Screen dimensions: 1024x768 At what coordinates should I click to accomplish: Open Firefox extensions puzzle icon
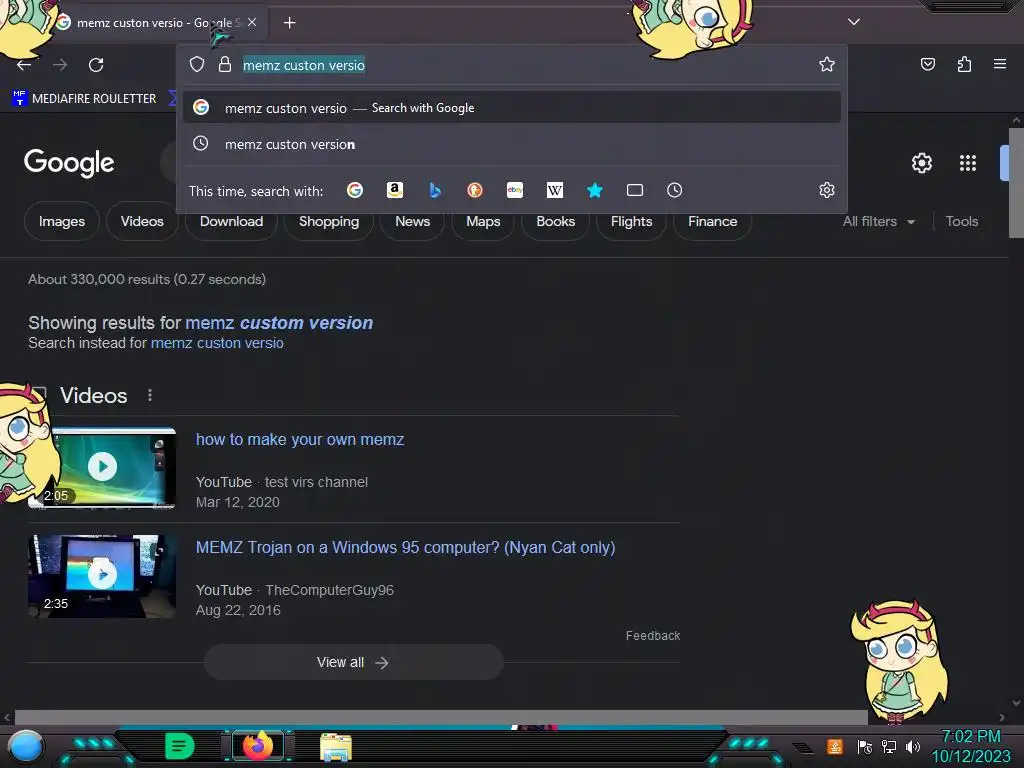tap(964, 64)
